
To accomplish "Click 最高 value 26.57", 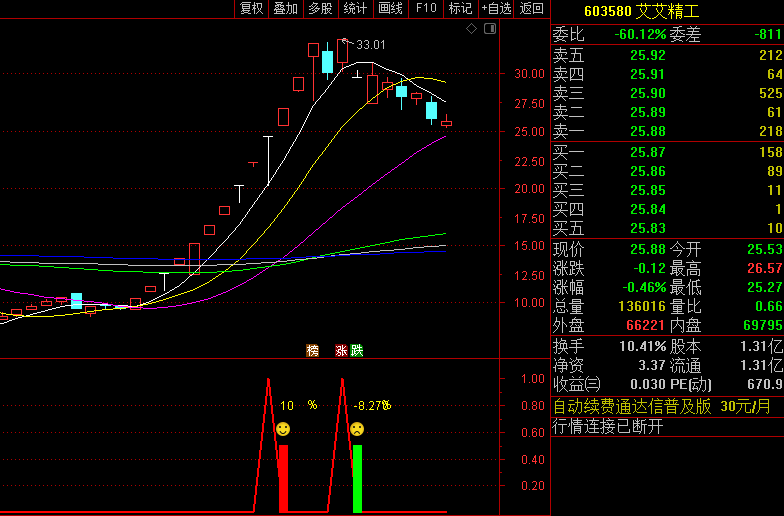I will coord(764,268).
